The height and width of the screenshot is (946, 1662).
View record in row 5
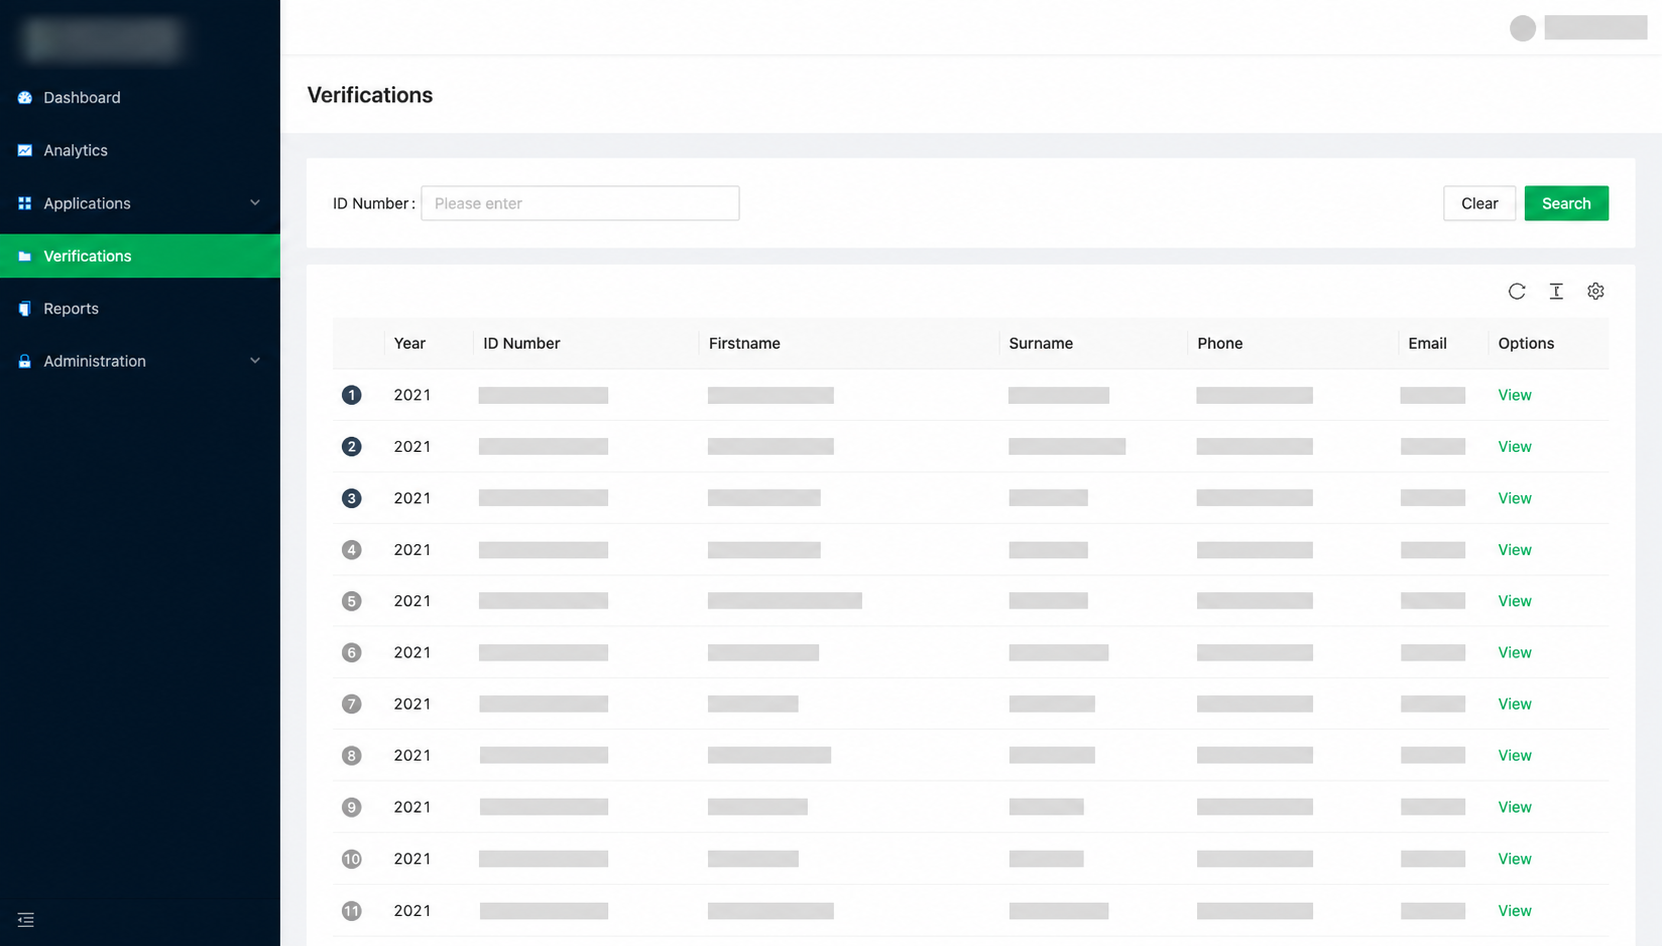[x=1514, y=601]
